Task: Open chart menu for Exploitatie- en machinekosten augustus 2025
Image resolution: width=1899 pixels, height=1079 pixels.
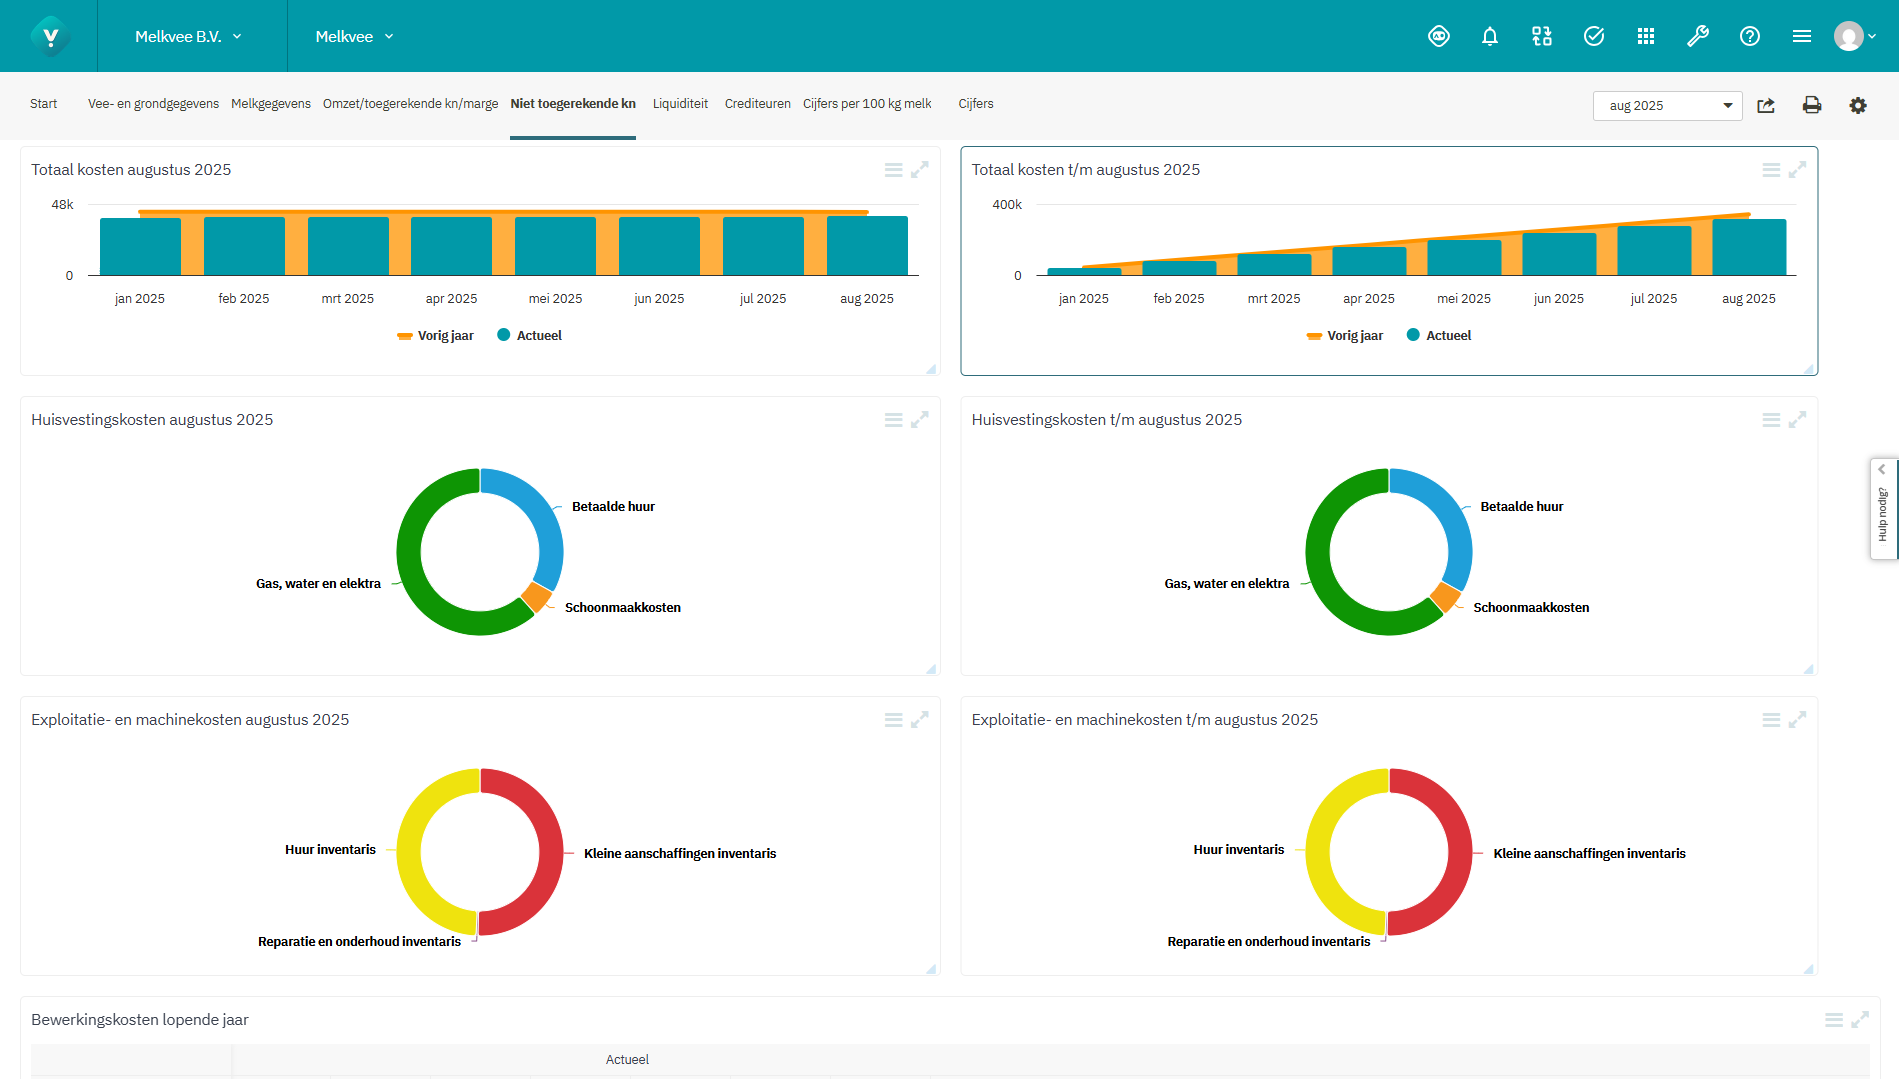Action: point(893,720)
